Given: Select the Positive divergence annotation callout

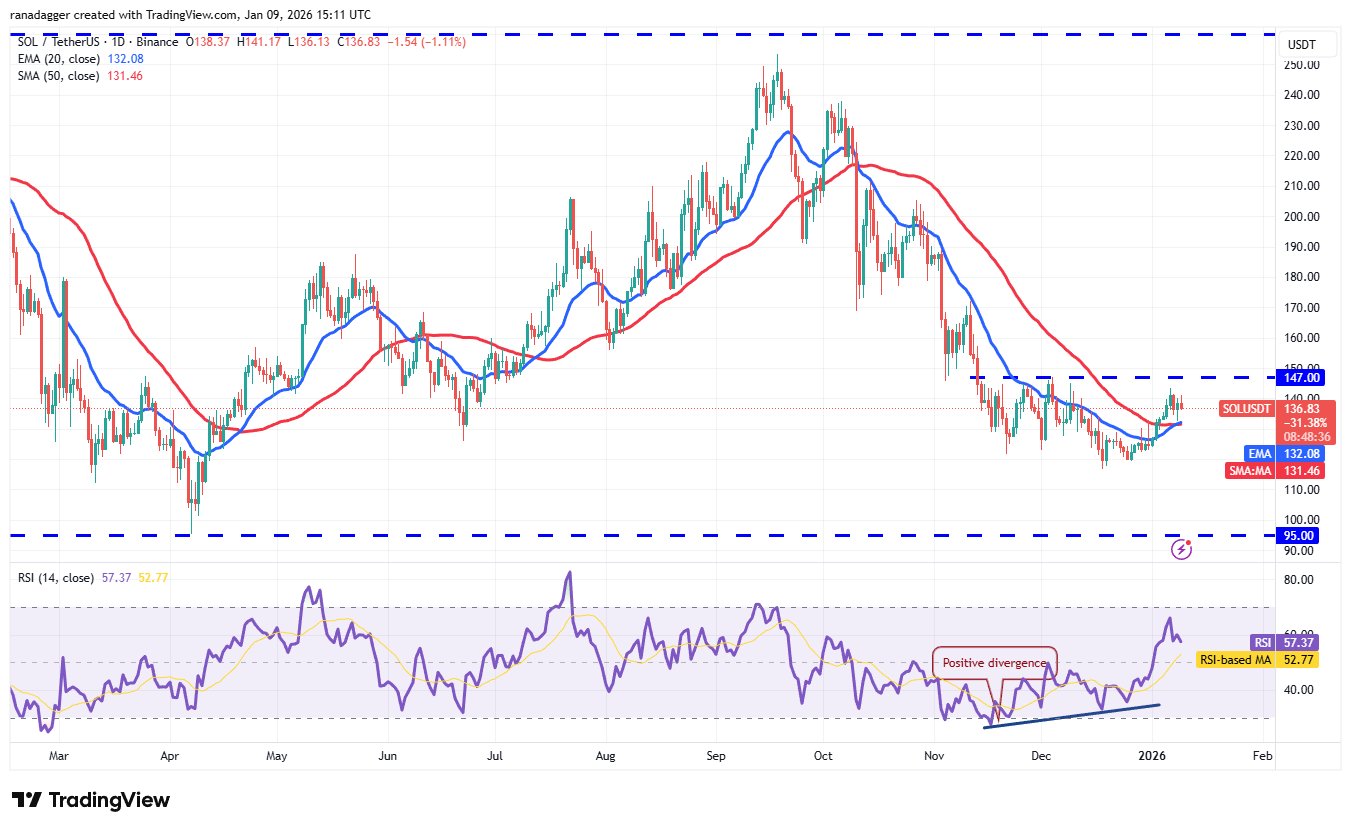Looking at the screenshot, I should point(993,662).
